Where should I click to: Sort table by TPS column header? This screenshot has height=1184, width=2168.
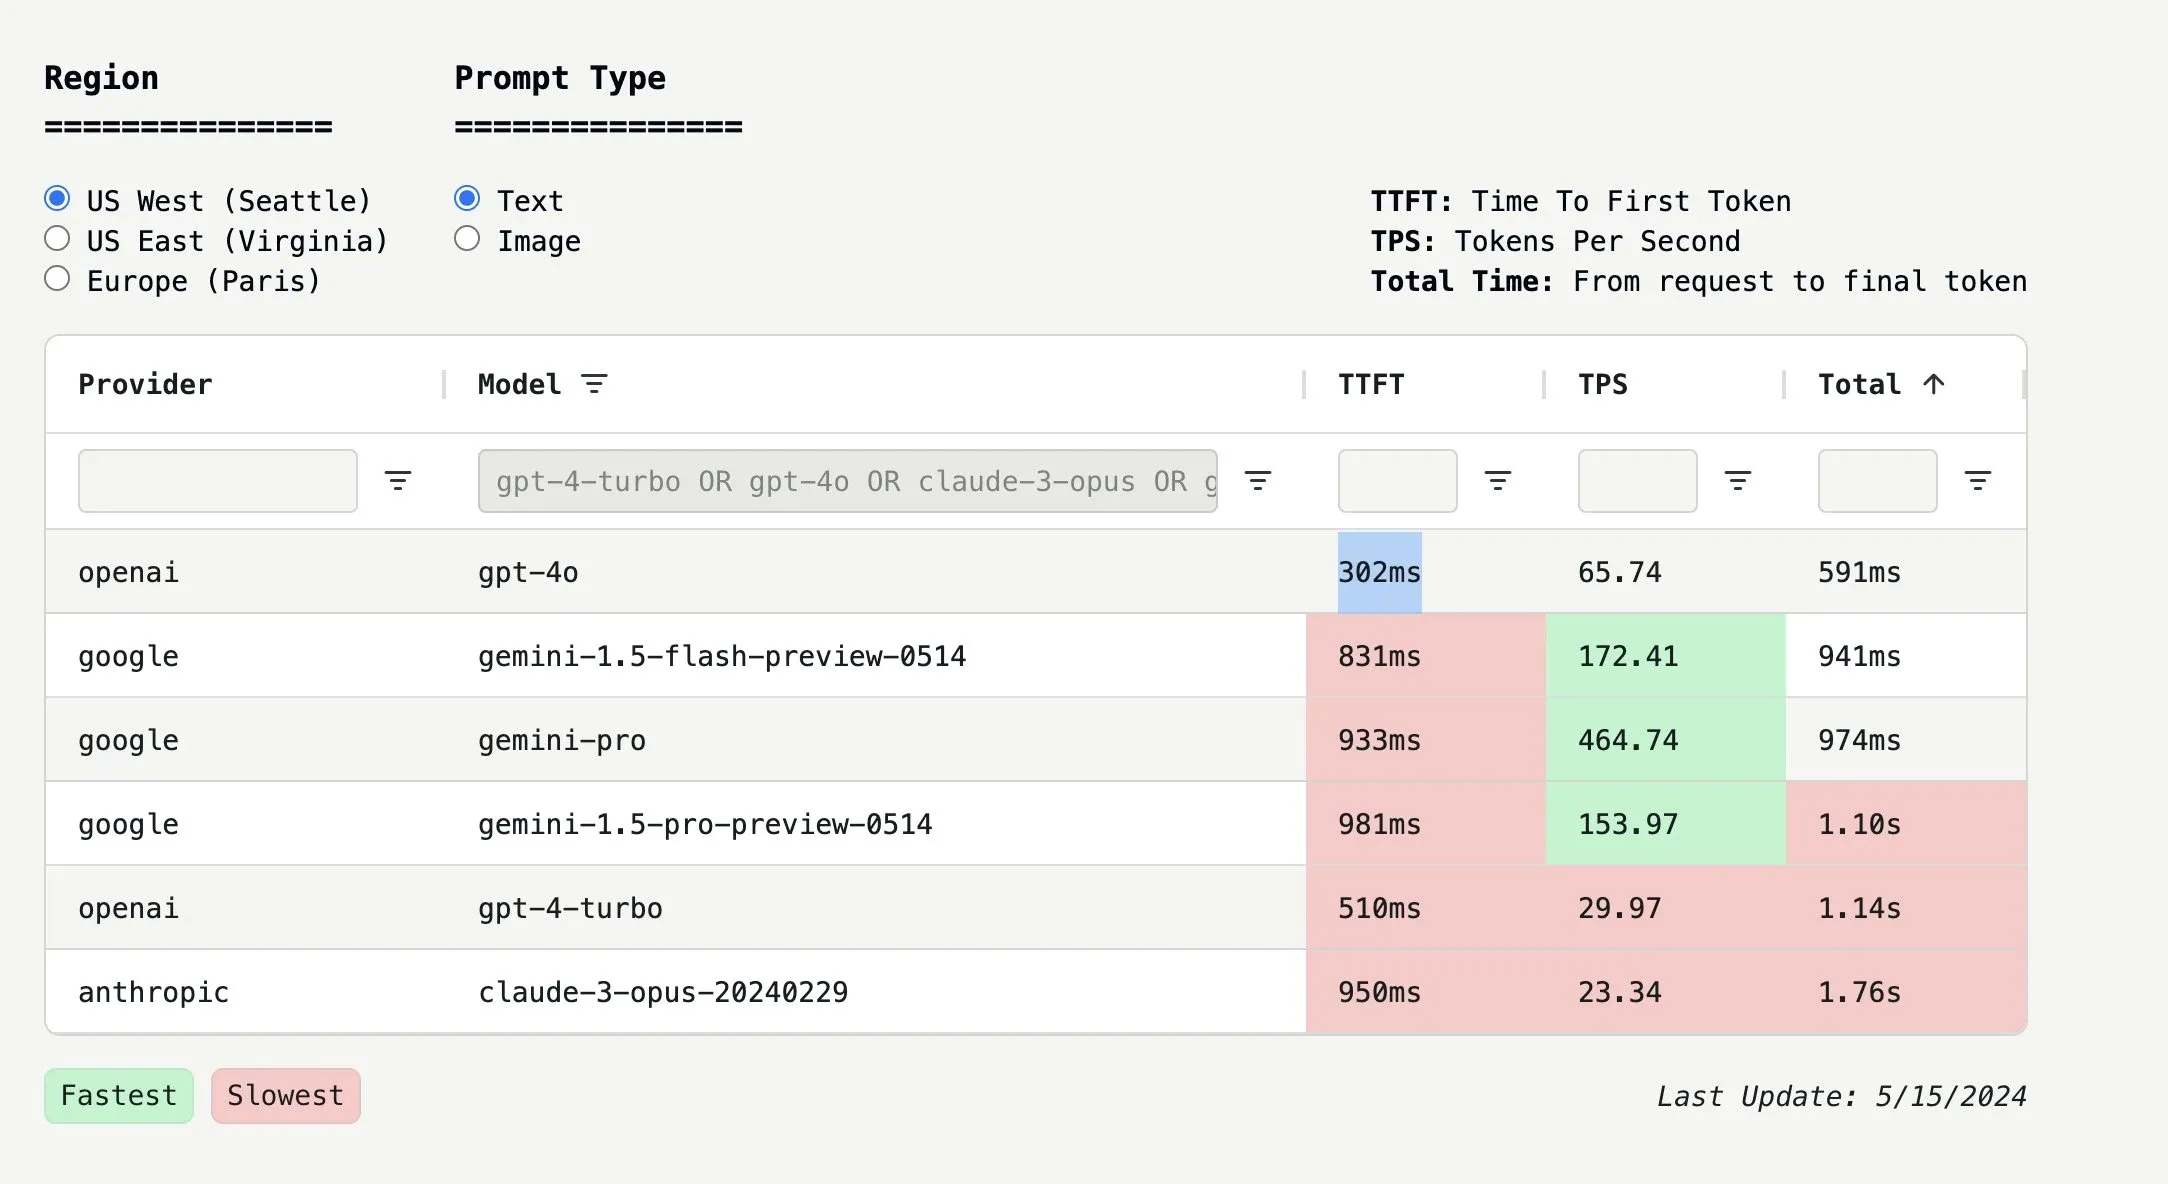coord(1602,384)
